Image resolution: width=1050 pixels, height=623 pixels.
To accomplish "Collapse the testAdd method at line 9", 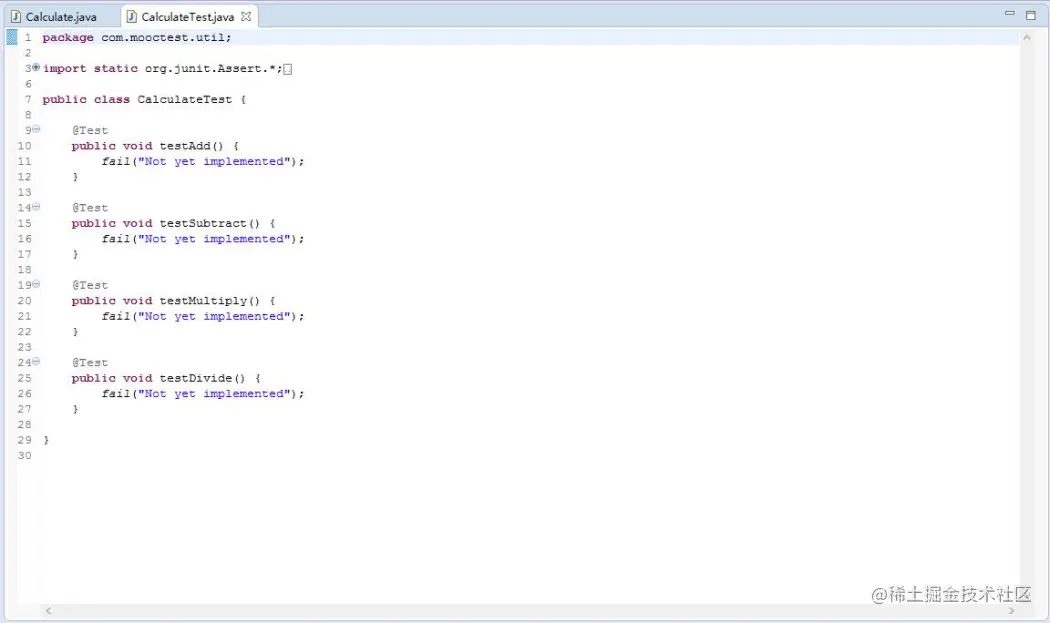I will tap(36, 129).
